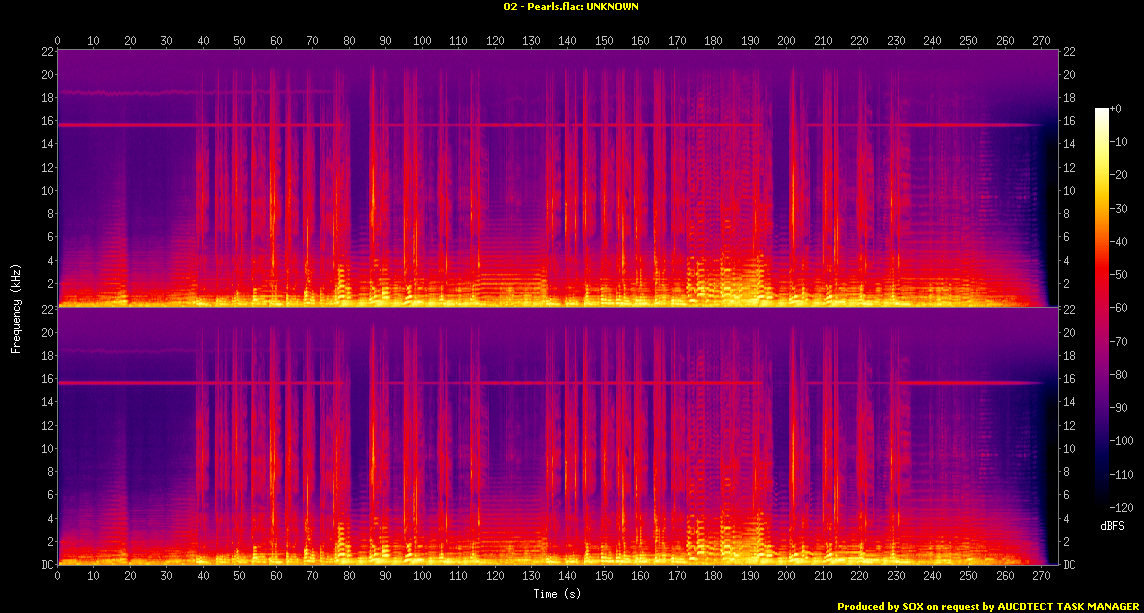Screen dimensions: 1144x613
Task: Click "200" on the top time axis
Action: (x=786, y=42)
